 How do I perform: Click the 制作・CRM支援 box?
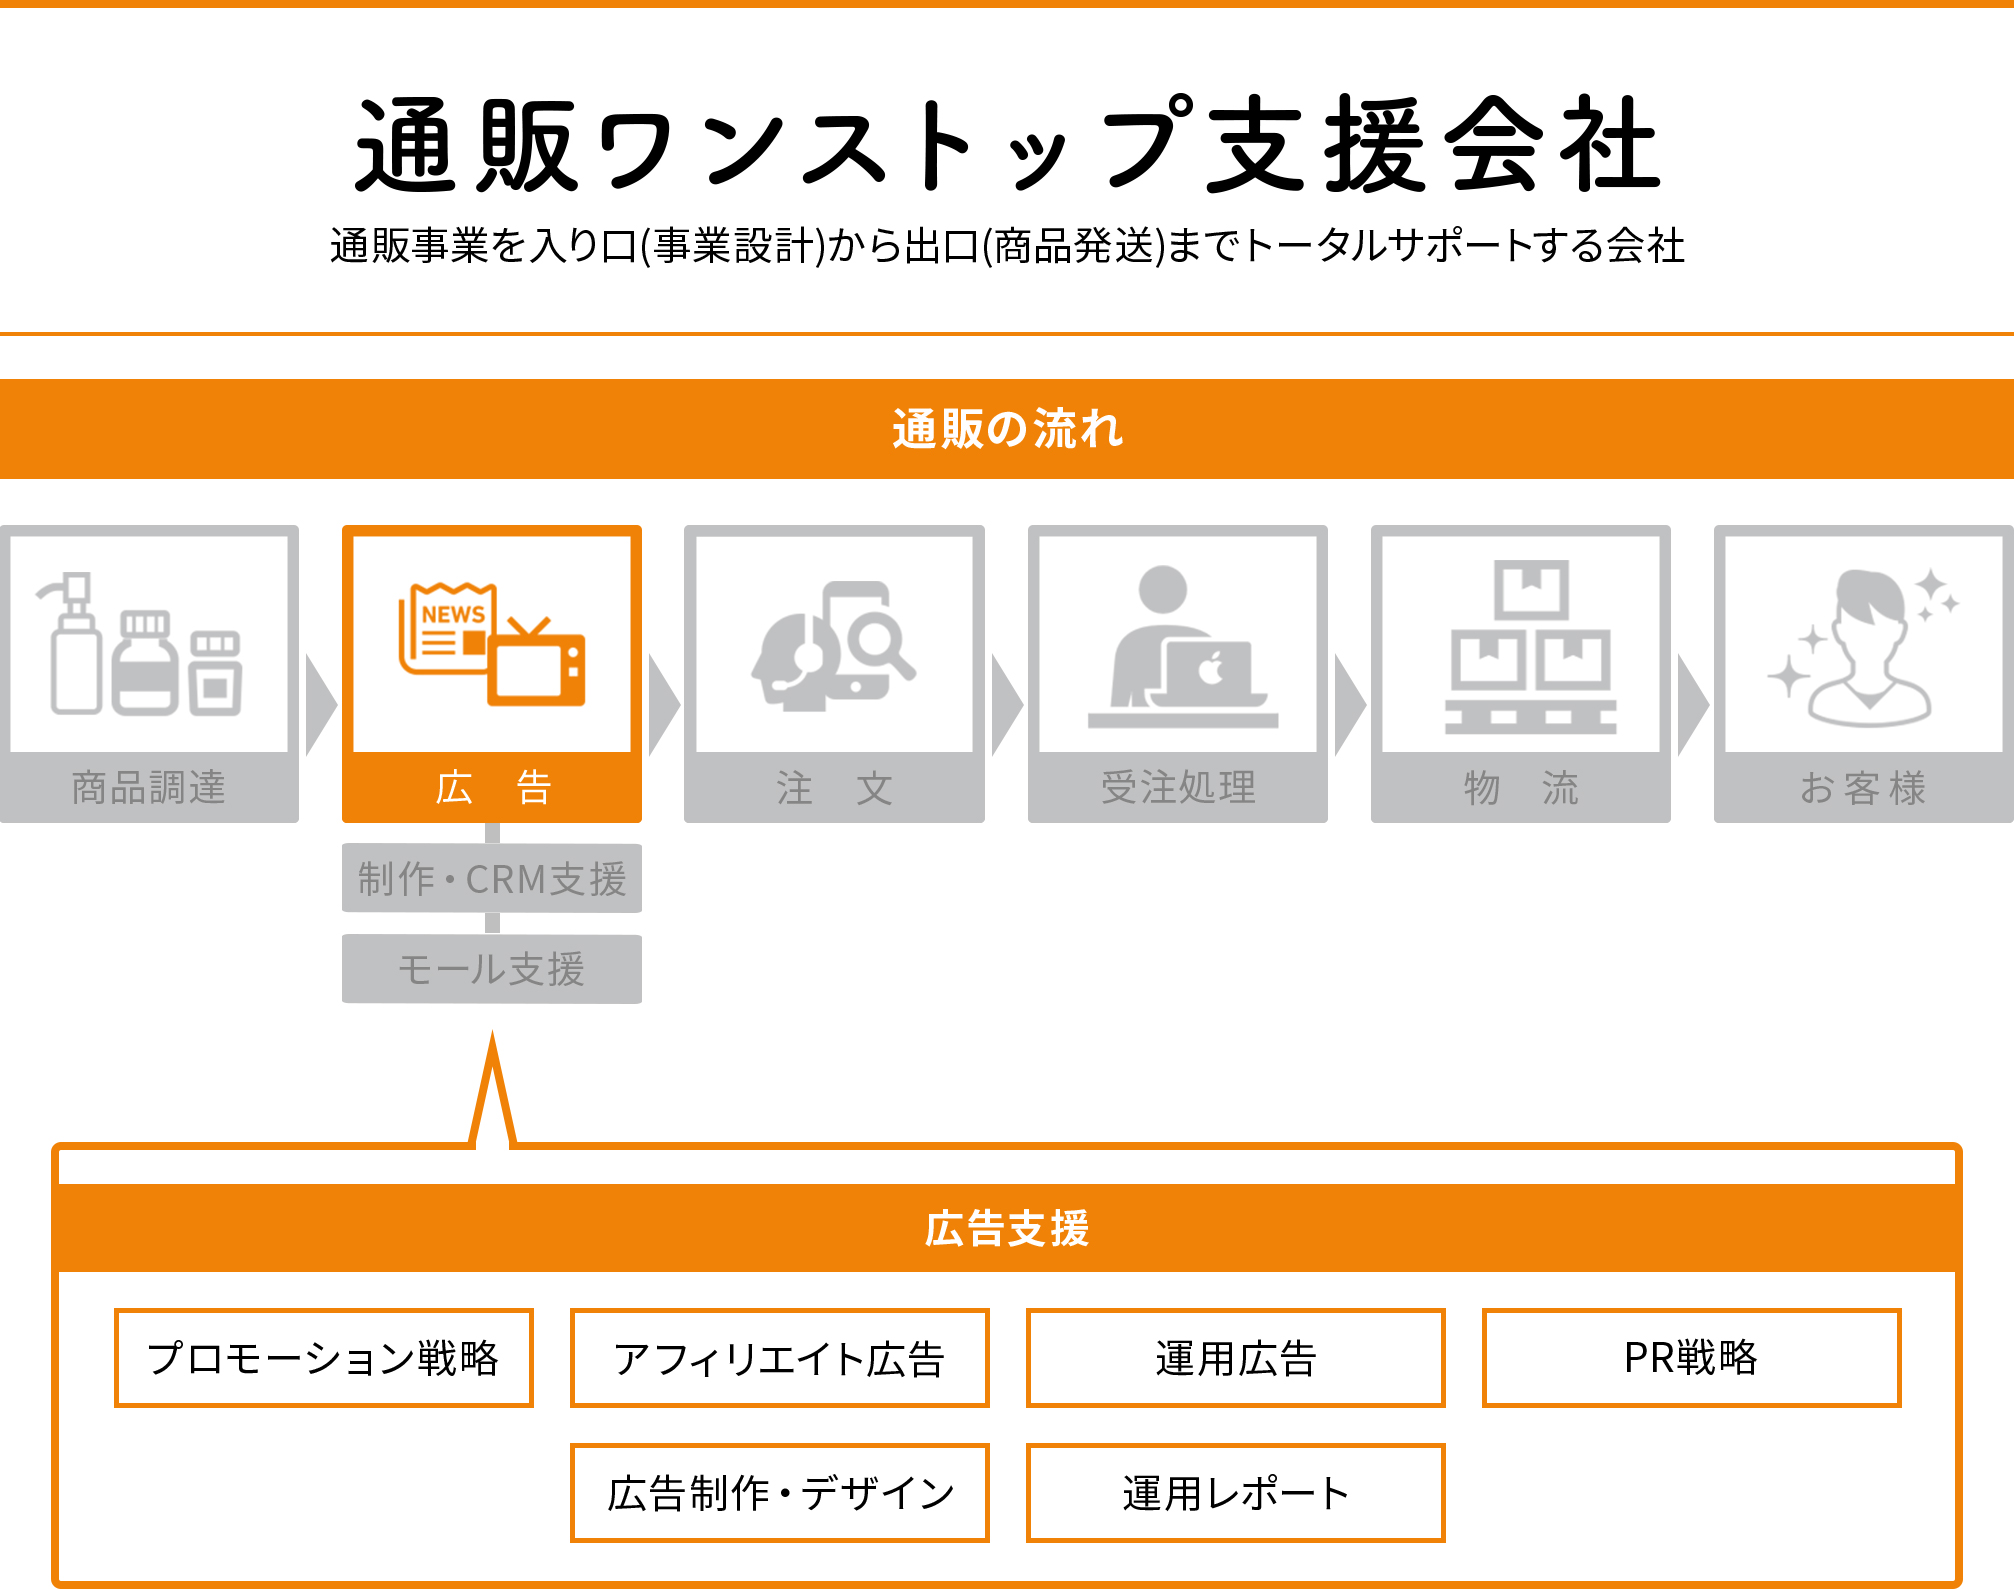coord(492,879)
